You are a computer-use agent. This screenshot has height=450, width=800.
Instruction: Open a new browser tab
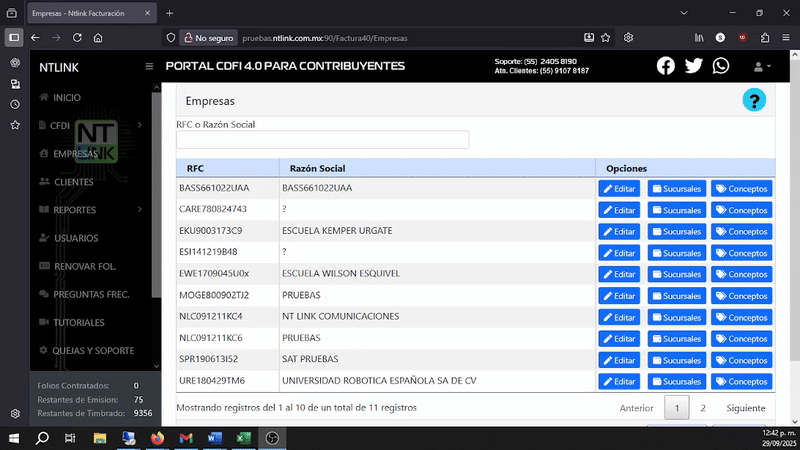pos(169,13)
